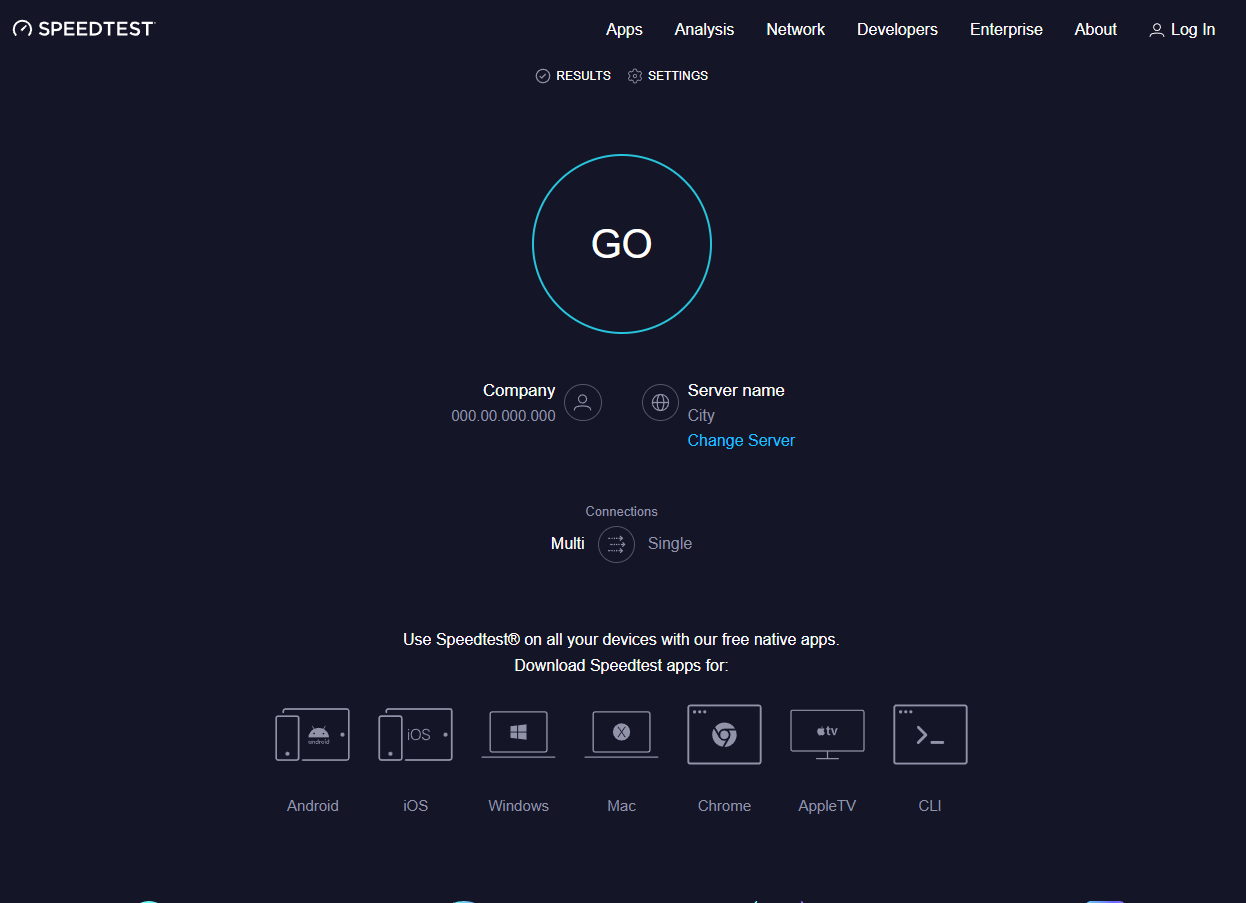
Task: Click the Windows label
Action: pyautogui.click(x=518, y=806)
